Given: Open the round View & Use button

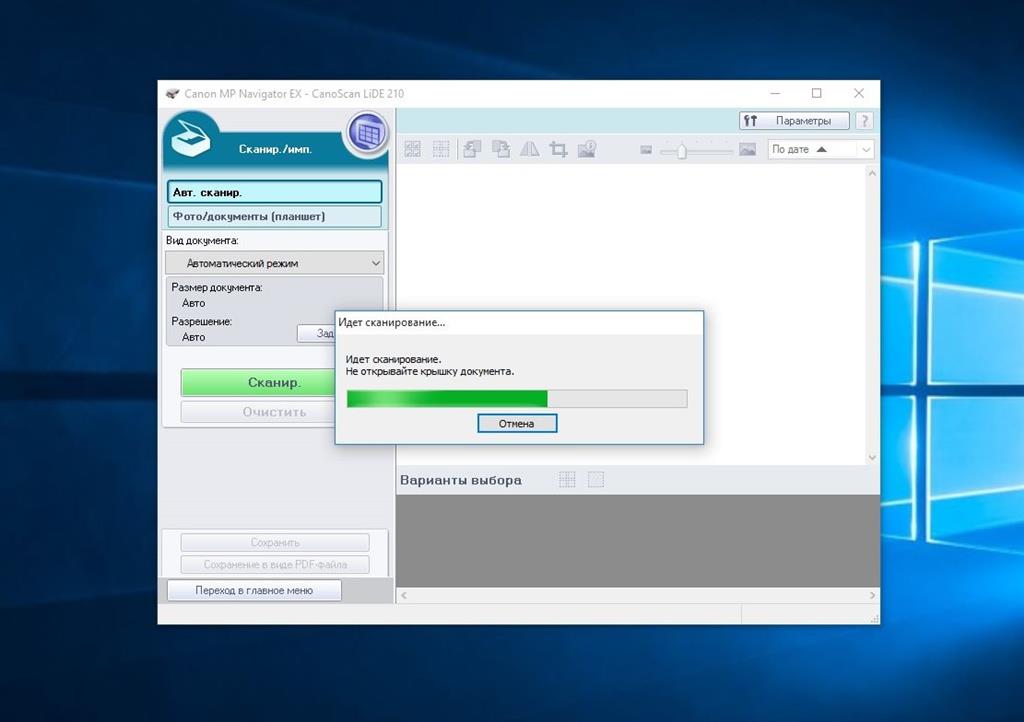Looking at the screenshot, I should 368,133.
